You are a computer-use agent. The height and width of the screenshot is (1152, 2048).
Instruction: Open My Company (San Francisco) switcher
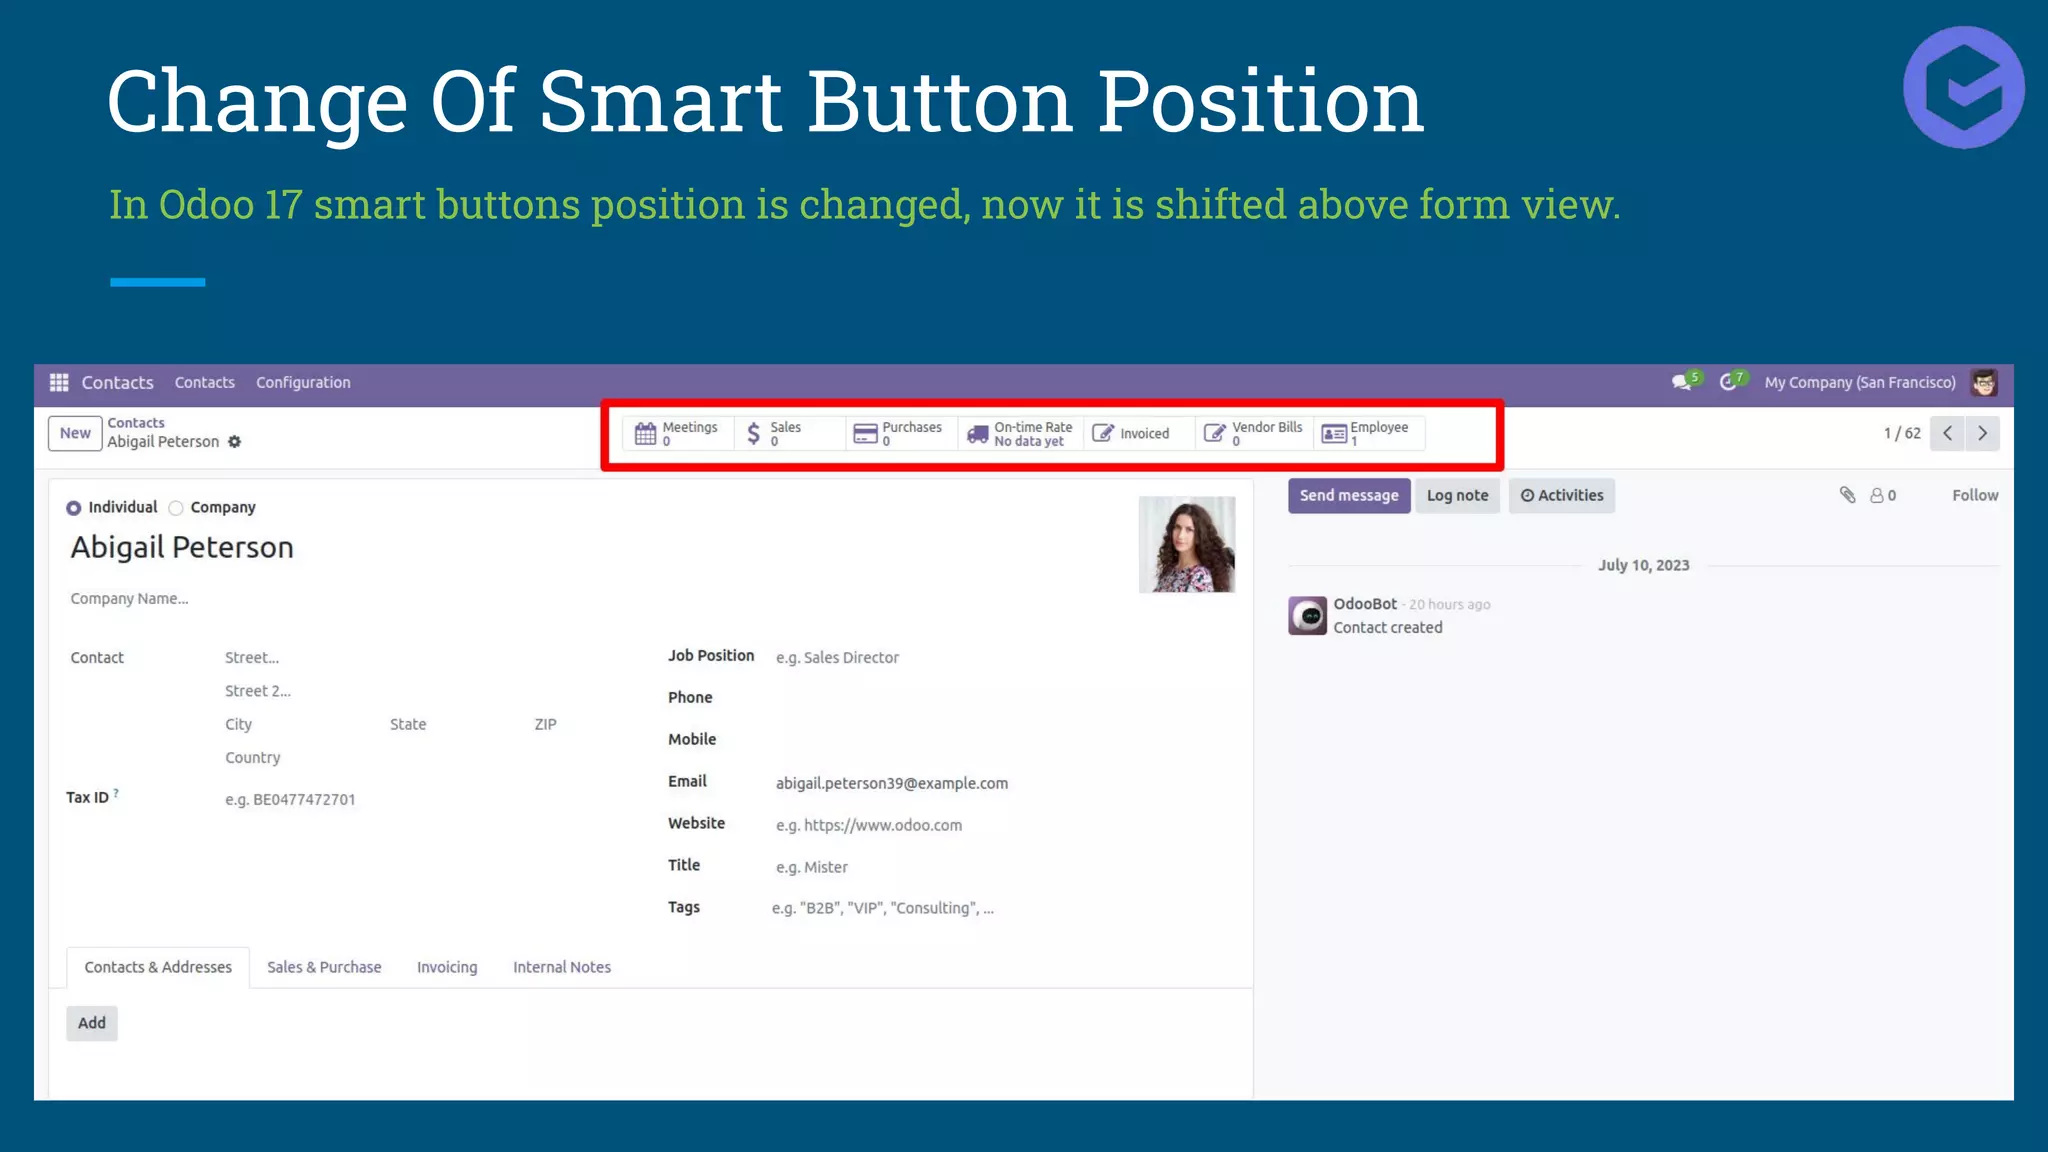click(1860, 383)
